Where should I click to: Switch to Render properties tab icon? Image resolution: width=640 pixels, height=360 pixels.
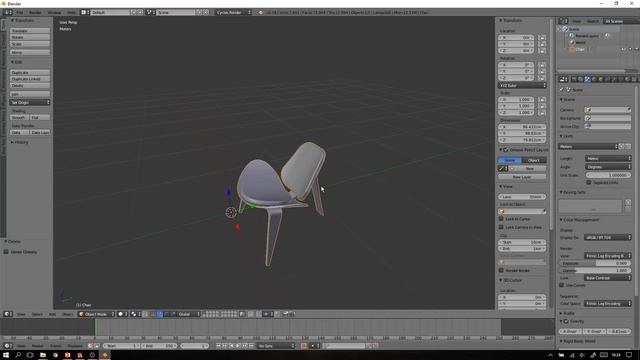pos(574,79)
